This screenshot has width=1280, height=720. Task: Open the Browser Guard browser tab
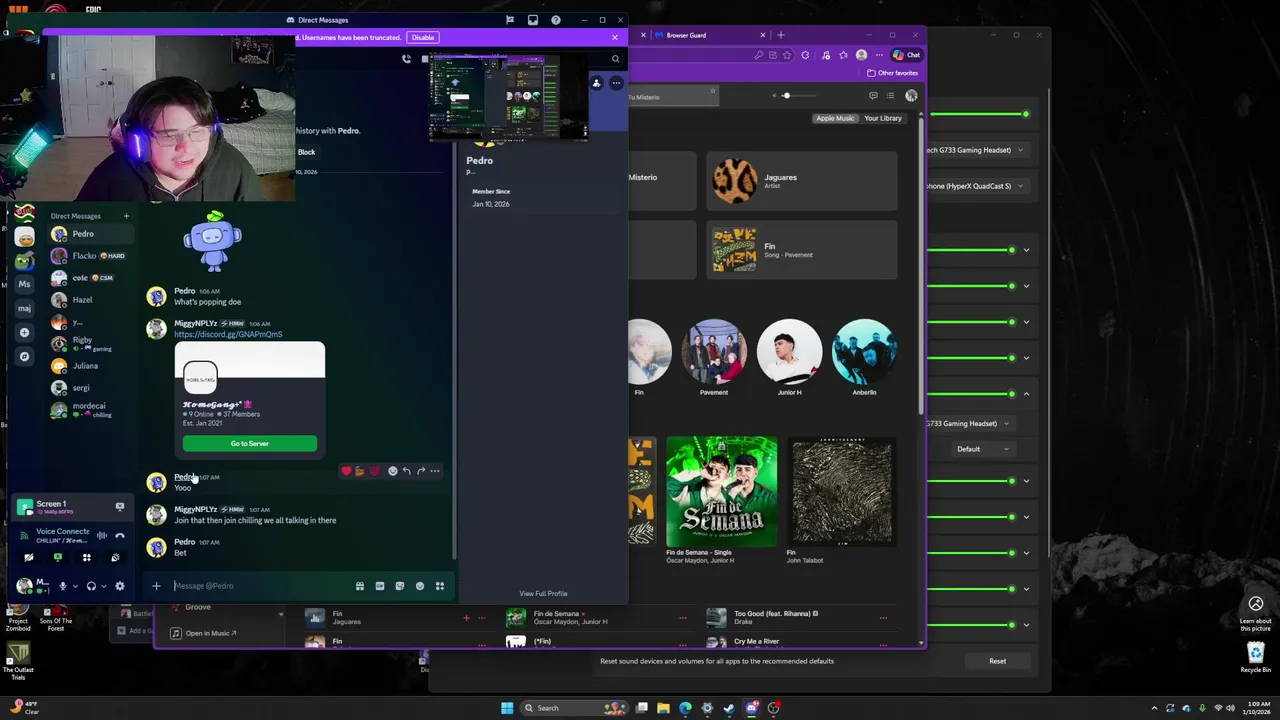point(710,35)
